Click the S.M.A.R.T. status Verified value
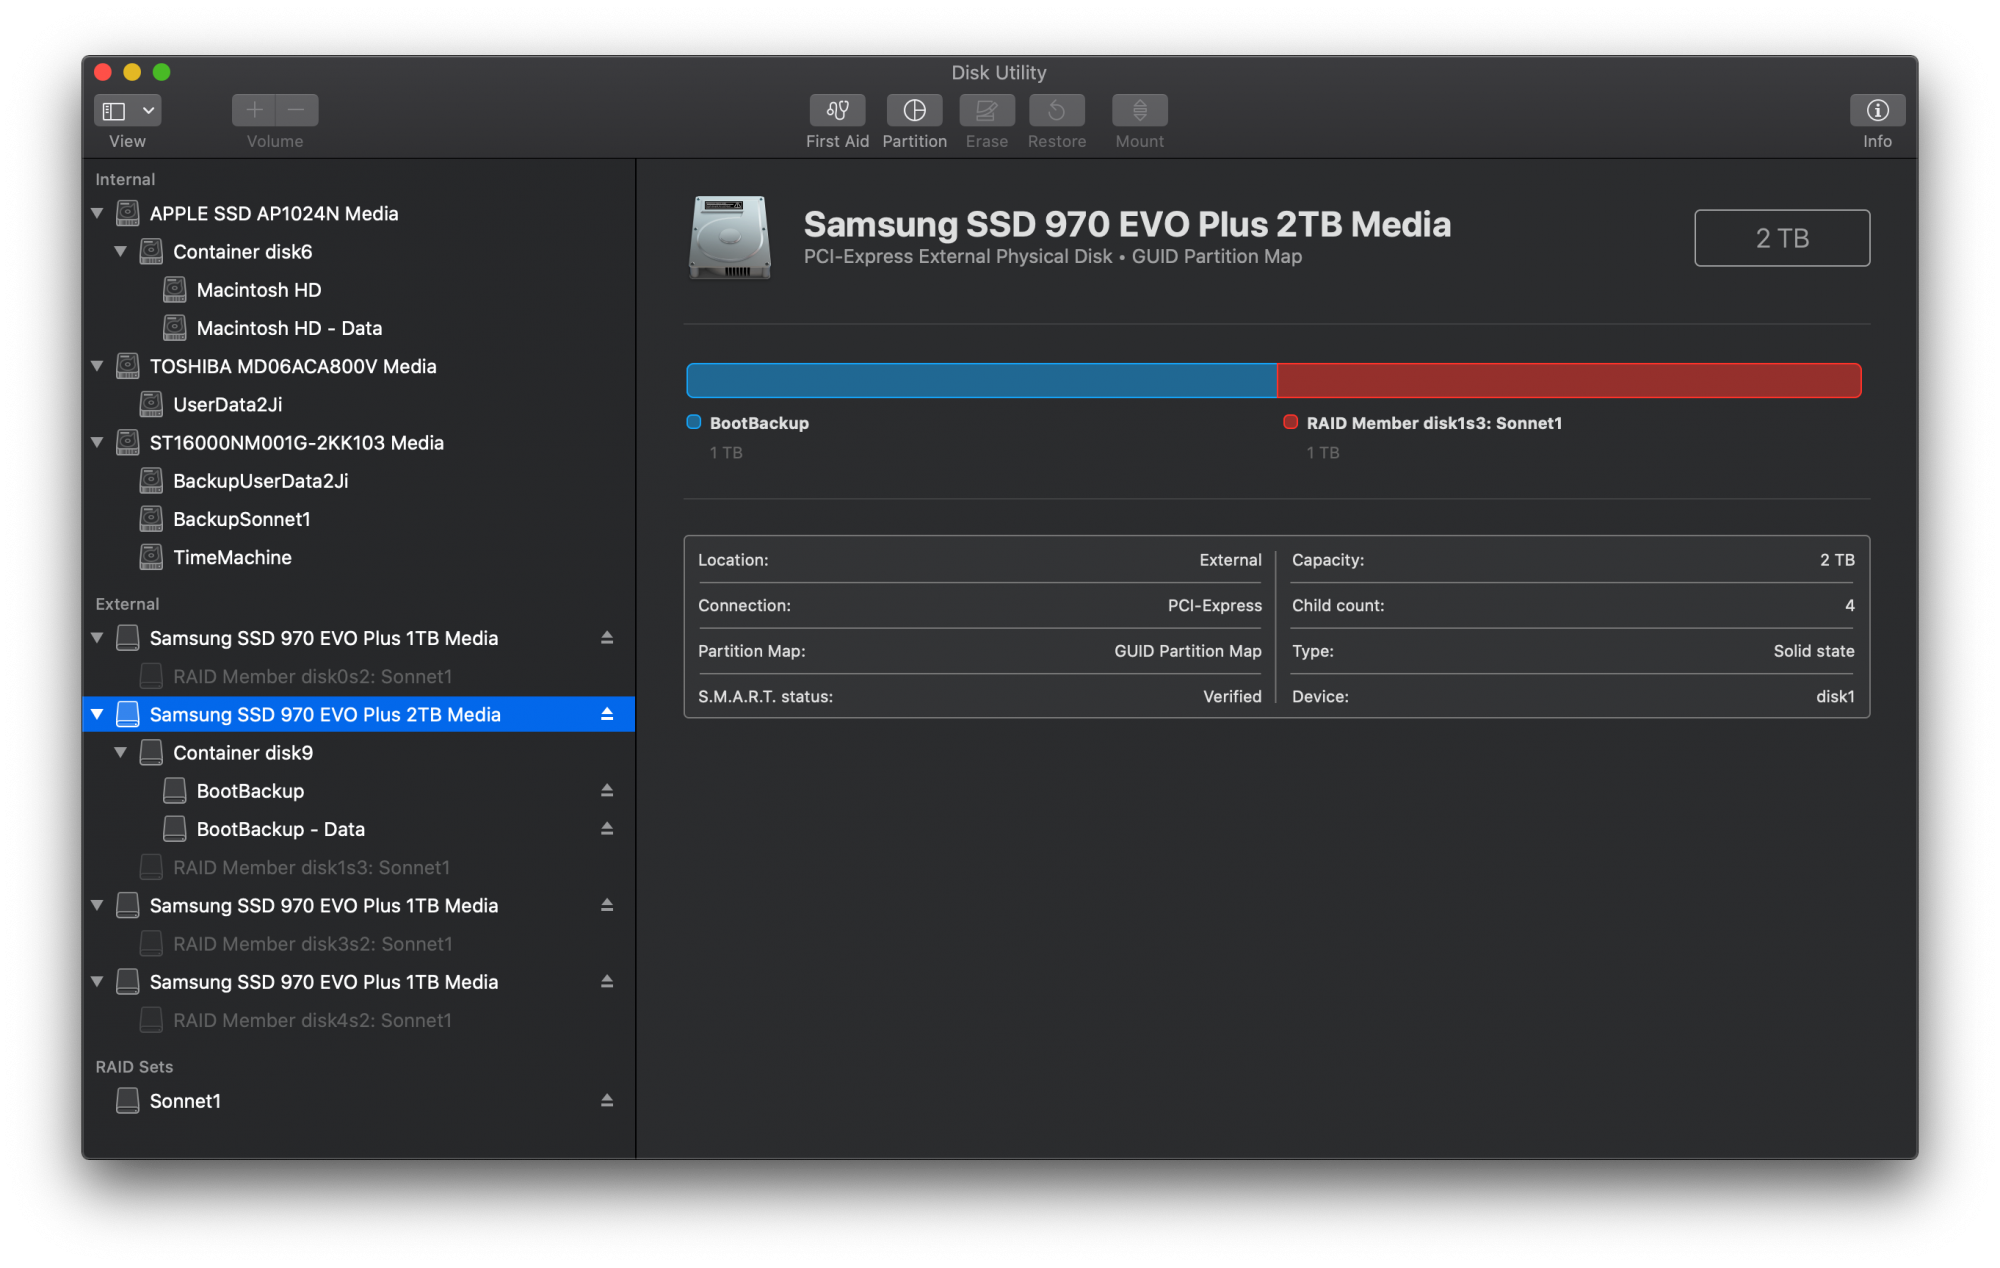Screen dimensions: 2000x1268 click(1232, 696)
